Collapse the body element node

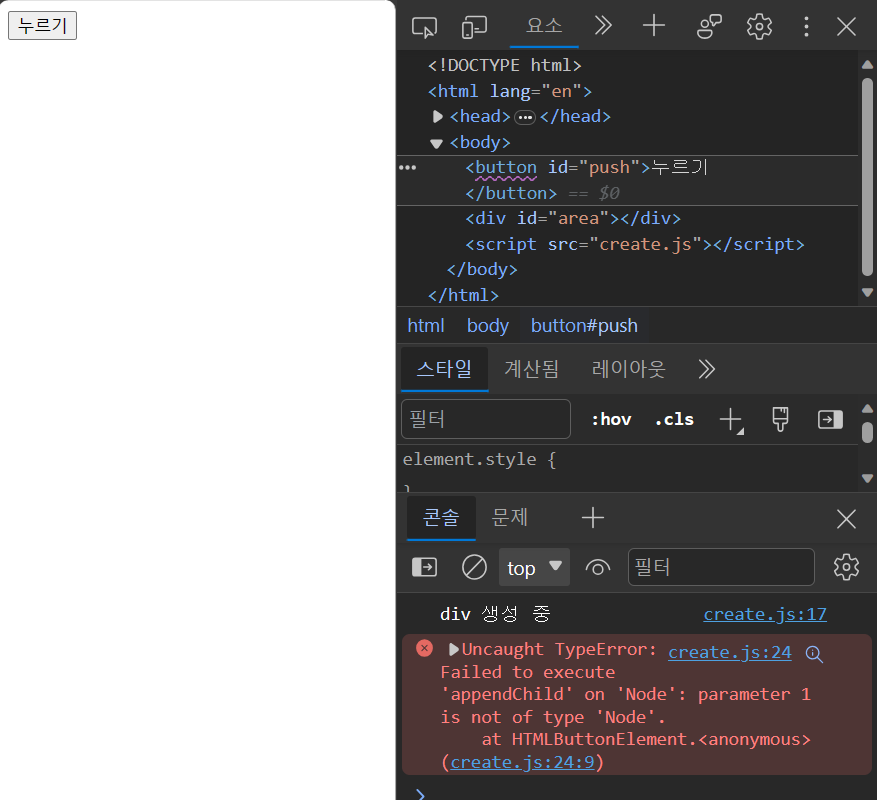point(436,144)
